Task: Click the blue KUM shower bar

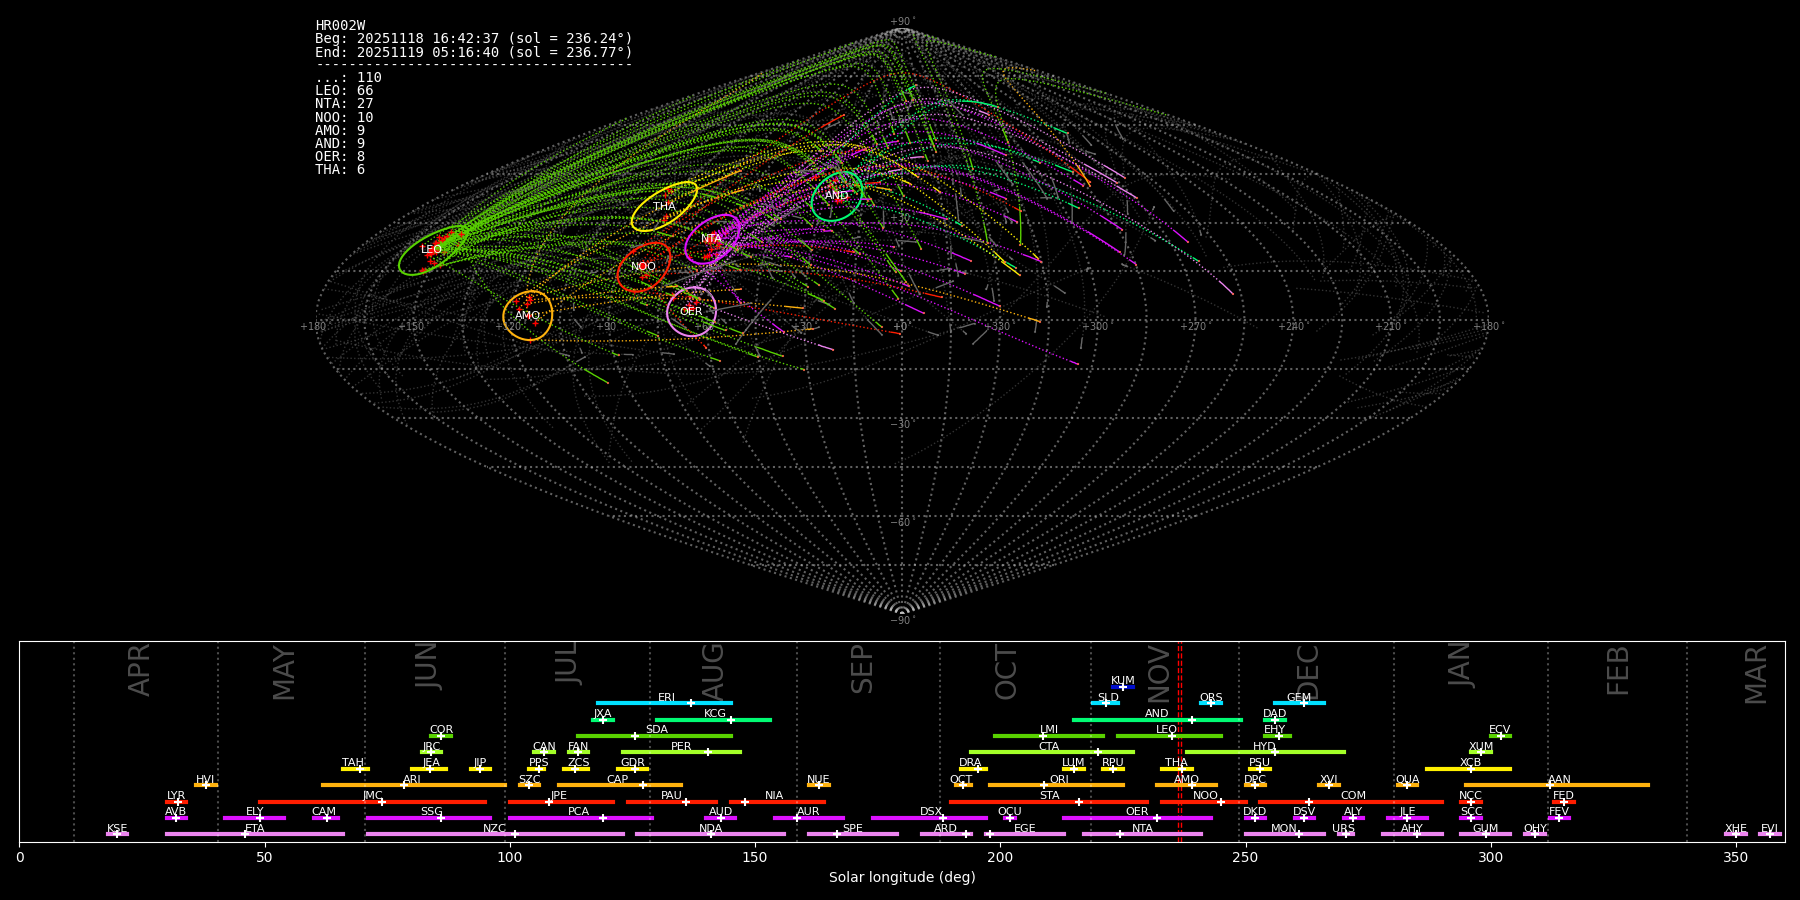Action: pyautogui.click(x=1123, y=687)
